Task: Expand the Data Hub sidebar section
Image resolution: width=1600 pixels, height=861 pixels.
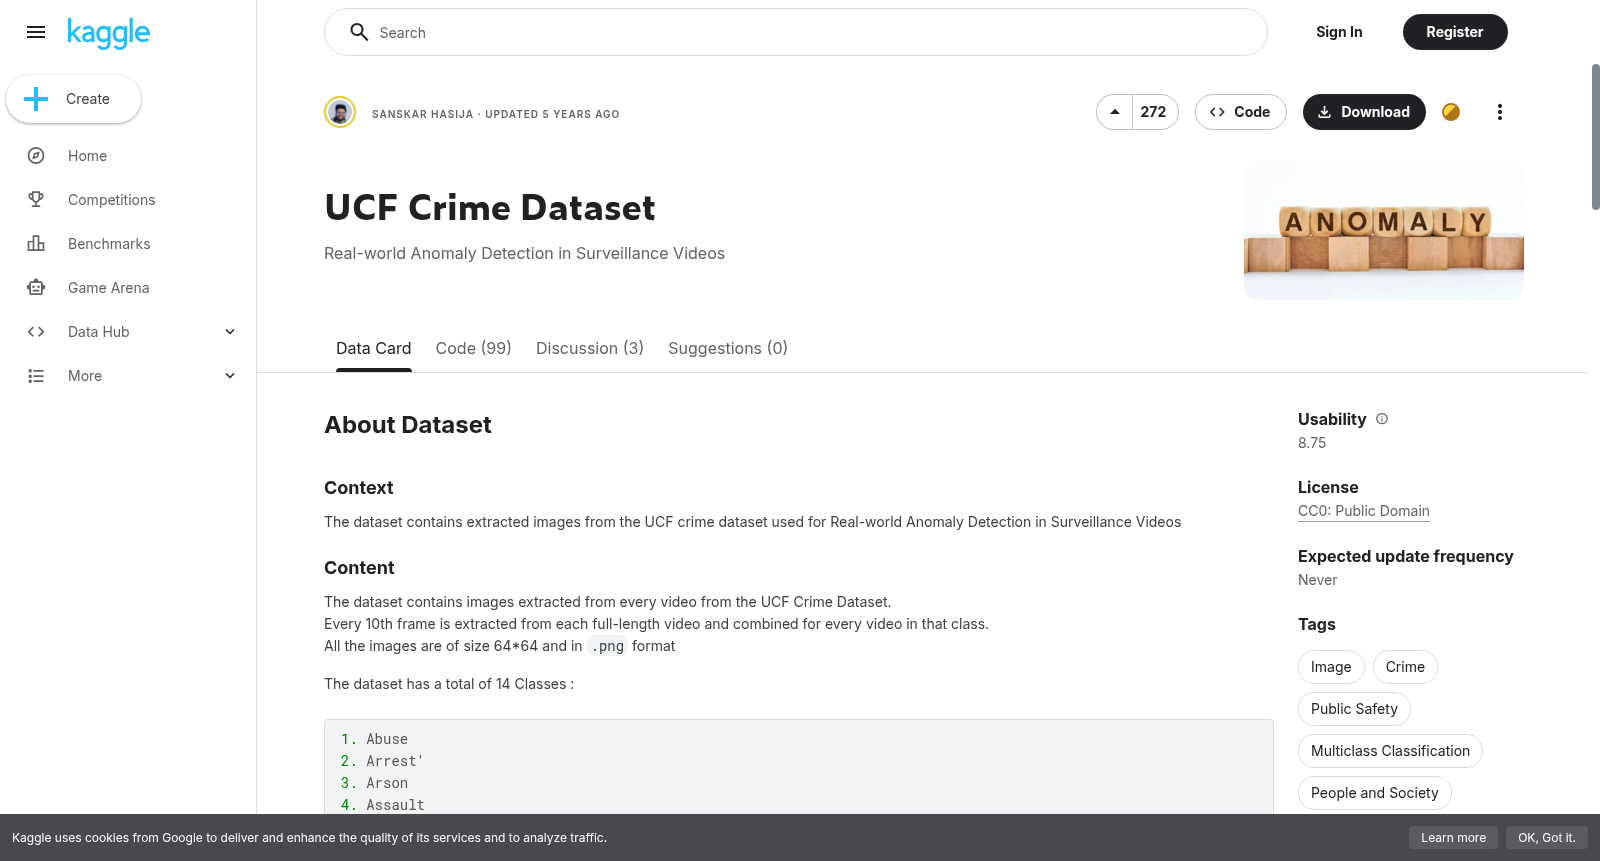Action: point(230,332)
